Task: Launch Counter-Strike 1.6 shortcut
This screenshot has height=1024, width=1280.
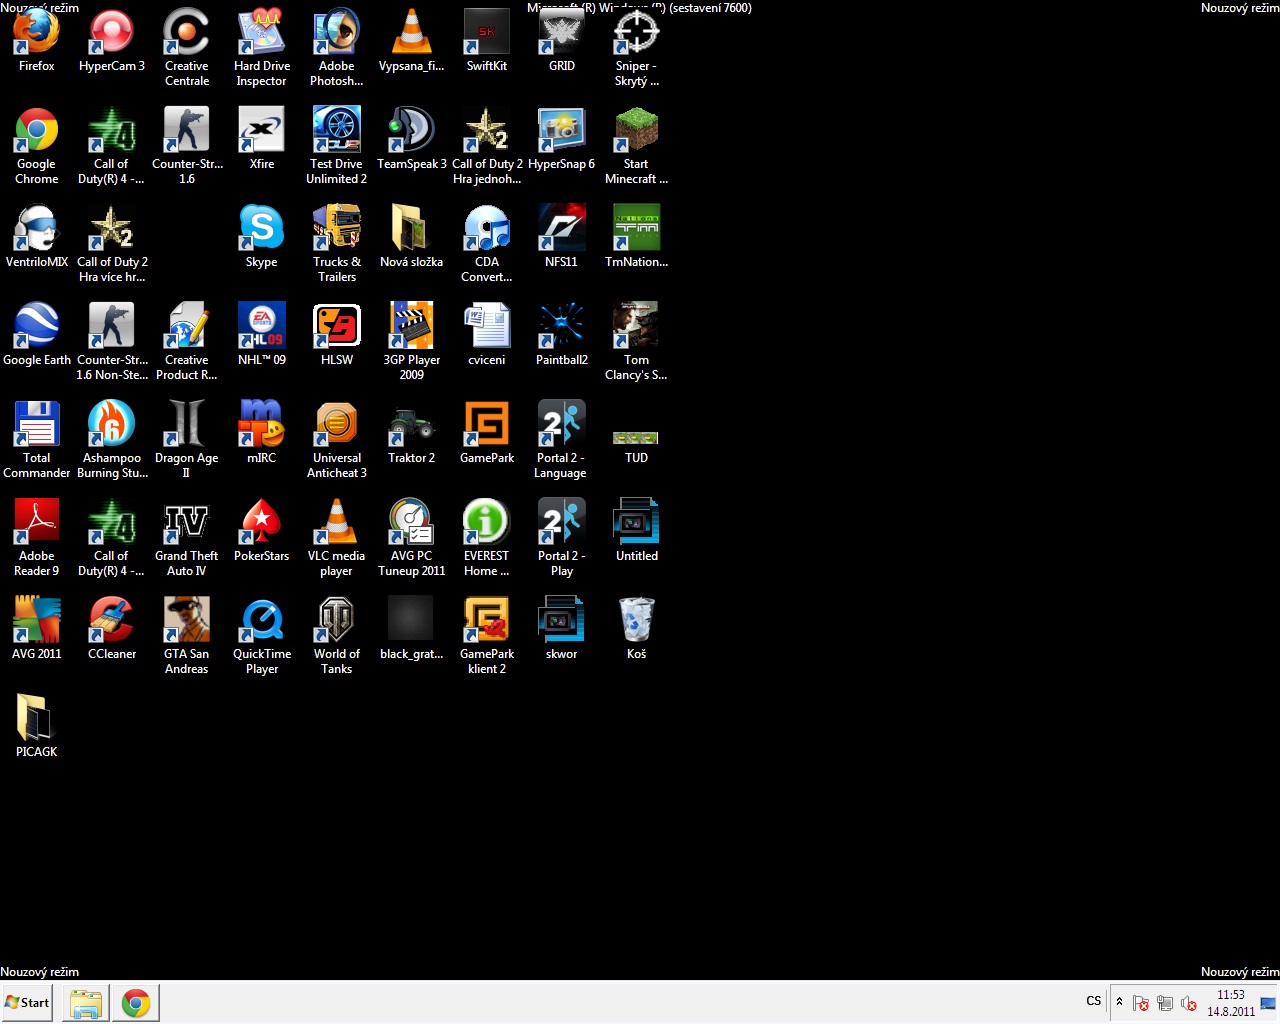Action: (x=187, y=146)
